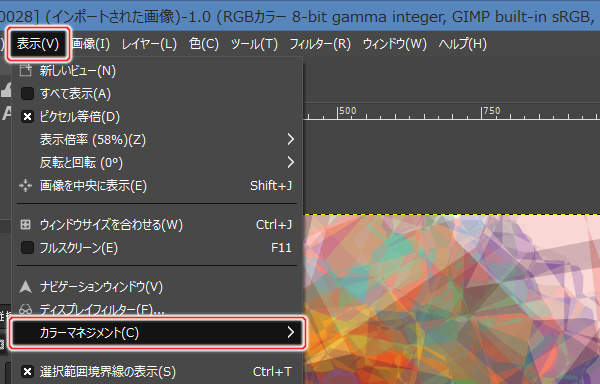This screenshot has width=600, height=384.
Task: Click the F11 shortcut label
Action: (x=281, y=248)
